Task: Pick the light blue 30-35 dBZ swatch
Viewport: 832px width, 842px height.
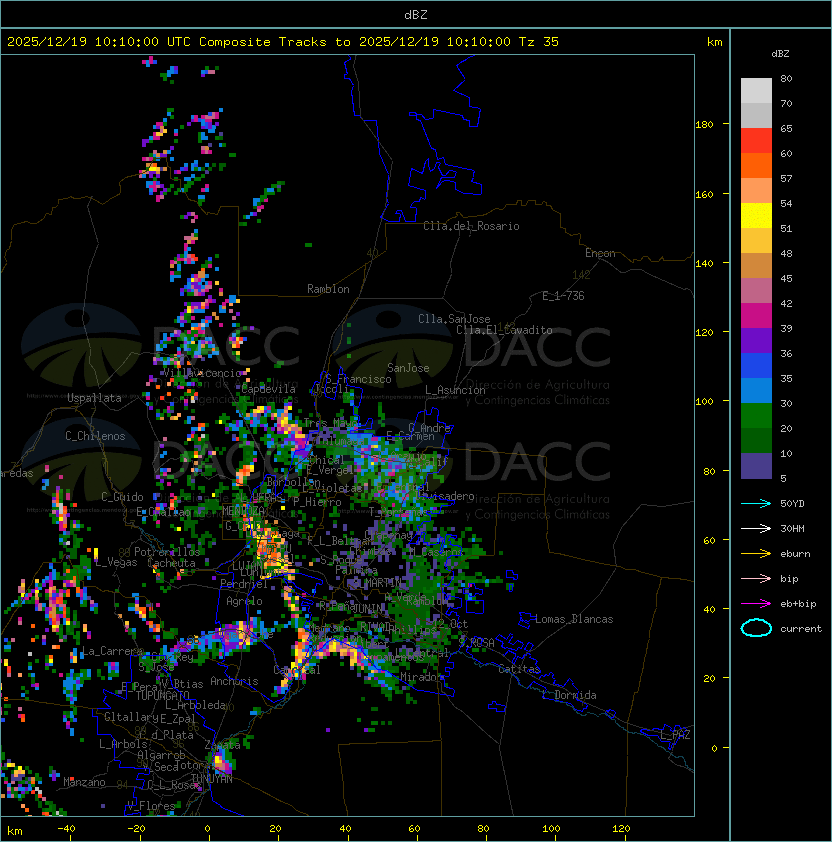Action: pos(756,391)
